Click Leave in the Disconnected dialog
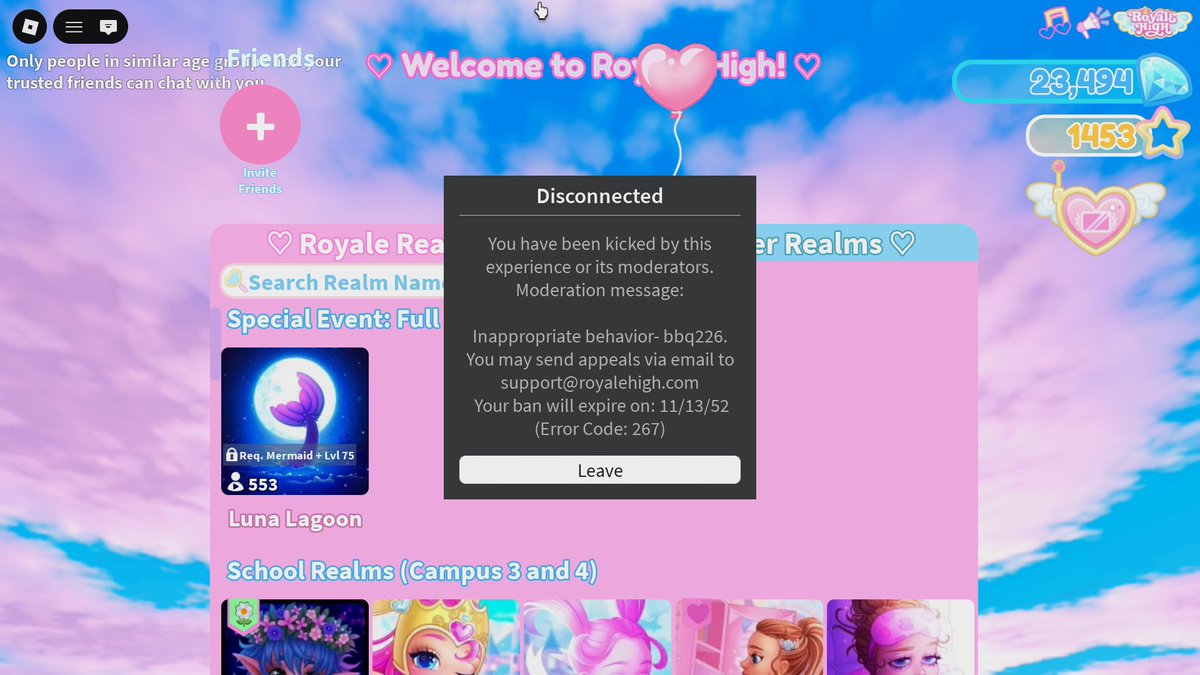1200x675 pixels. 600,470
